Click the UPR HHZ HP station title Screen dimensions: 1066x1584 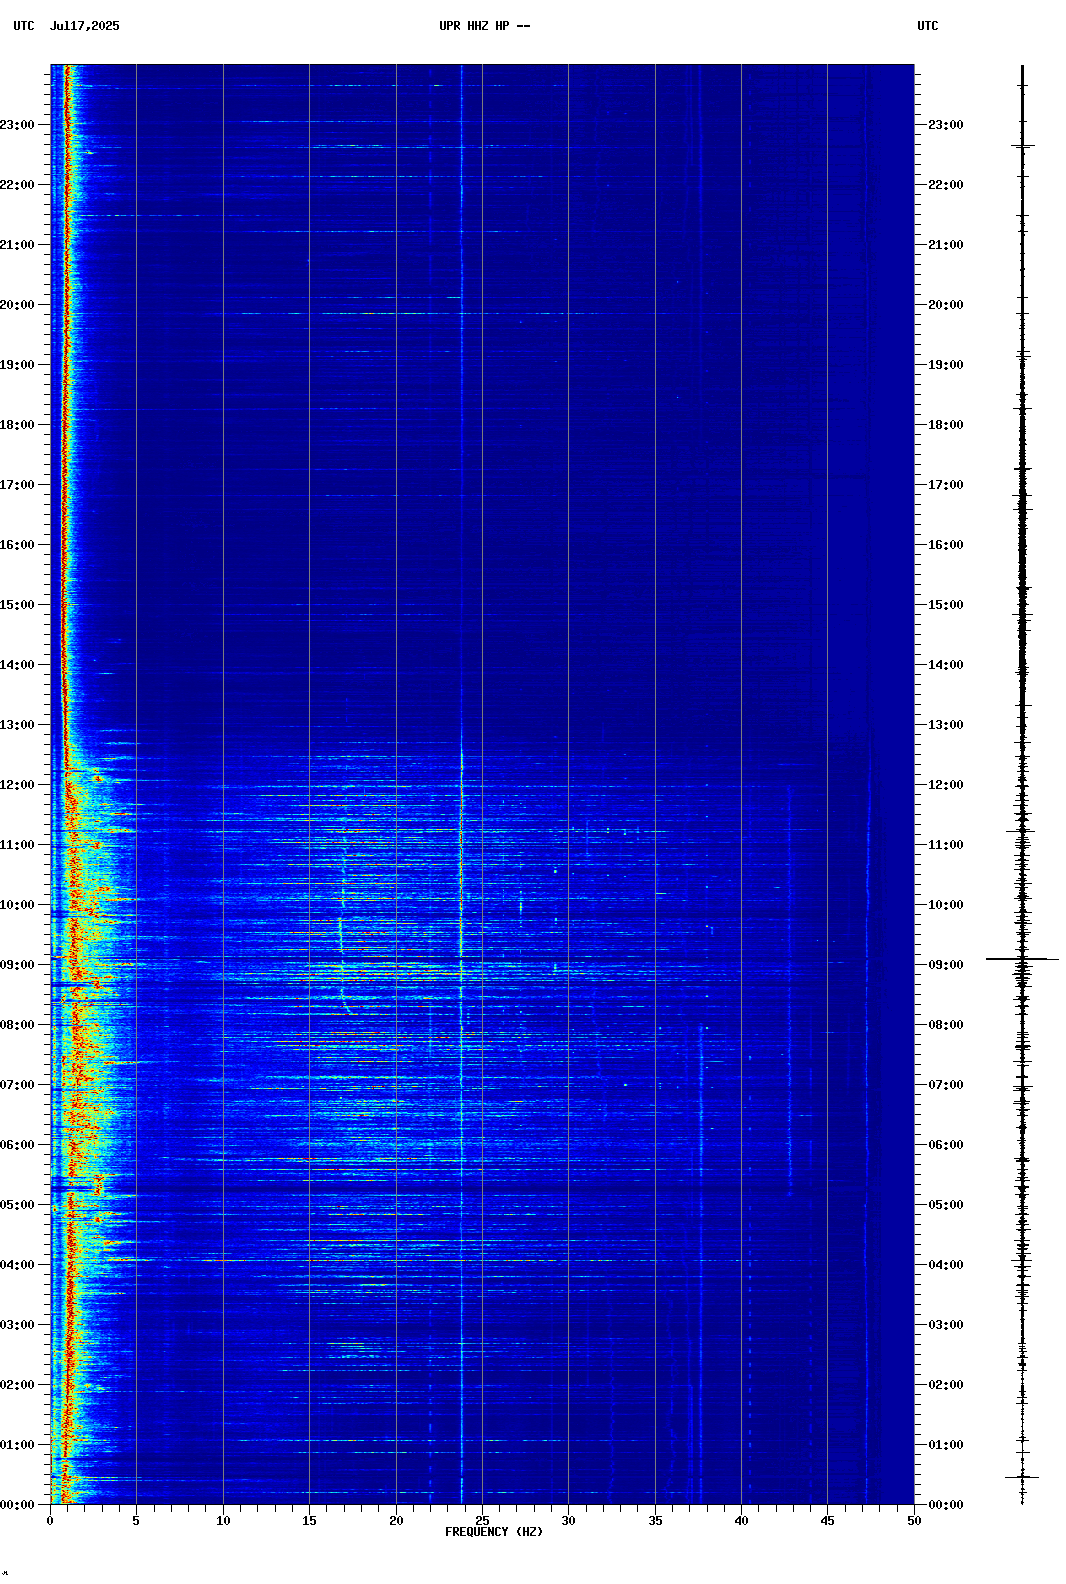coord(484,26)
